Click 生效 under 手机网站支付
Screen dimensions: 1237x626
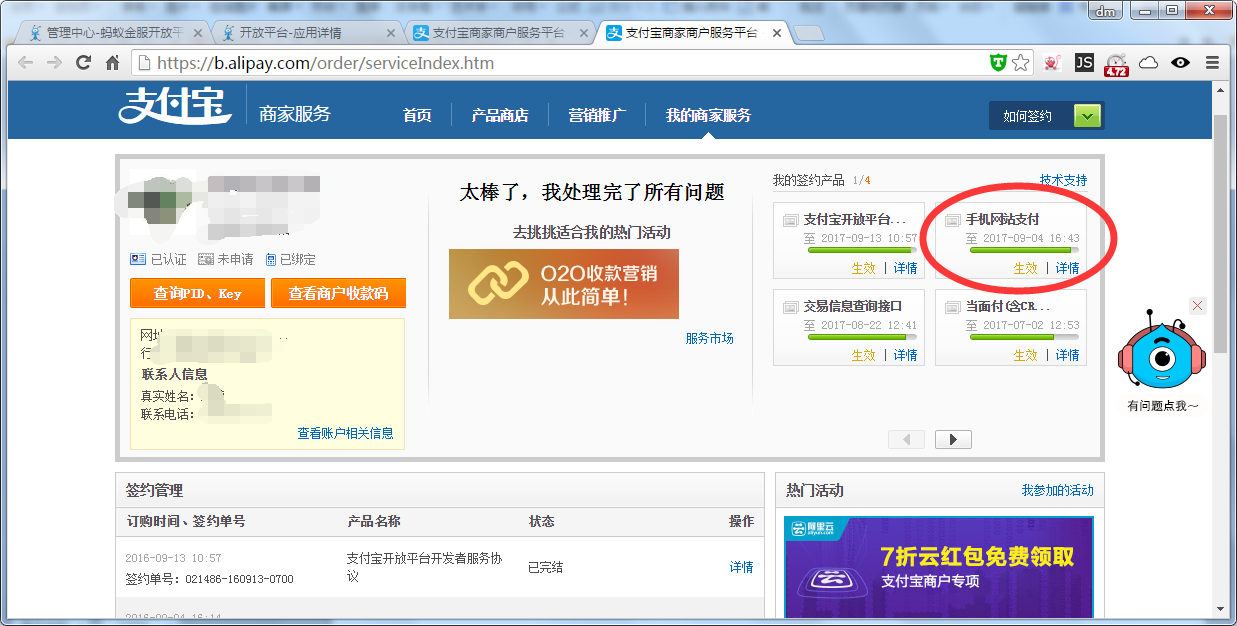point(1026,268)
